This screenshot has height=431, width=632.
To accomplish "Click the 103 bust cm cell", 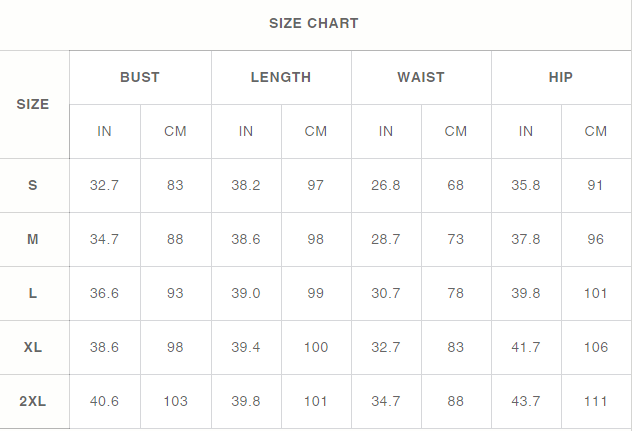I will (x=175, y=401).
